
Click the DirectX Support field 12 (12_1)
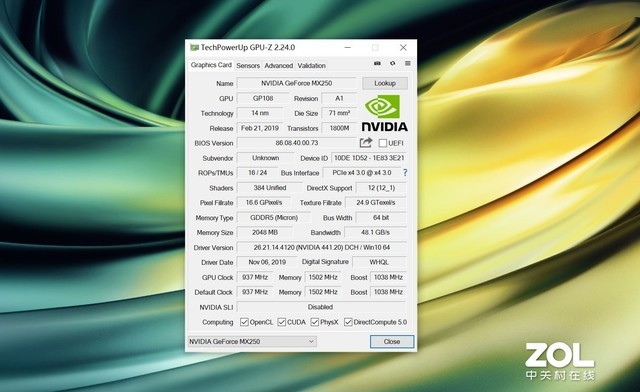coord(381,188)
